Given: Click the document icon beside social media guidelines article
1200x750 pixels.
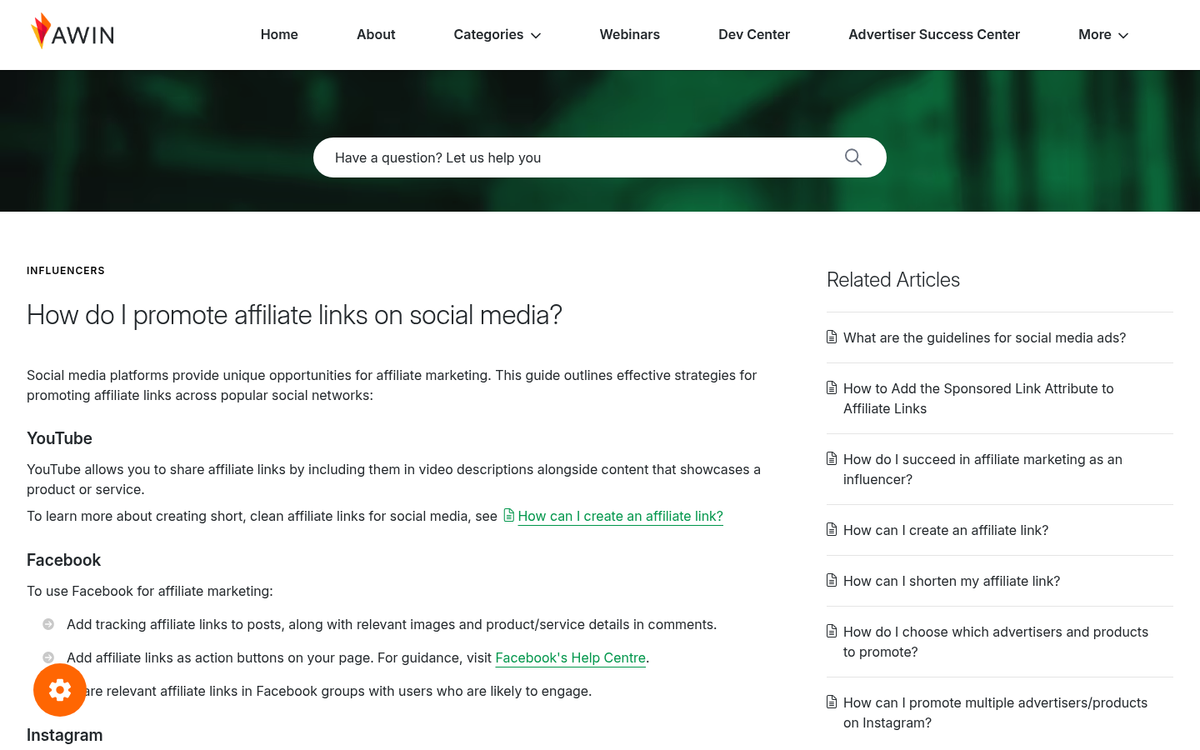Looking at the screenshot, I should tap(831, 337).
